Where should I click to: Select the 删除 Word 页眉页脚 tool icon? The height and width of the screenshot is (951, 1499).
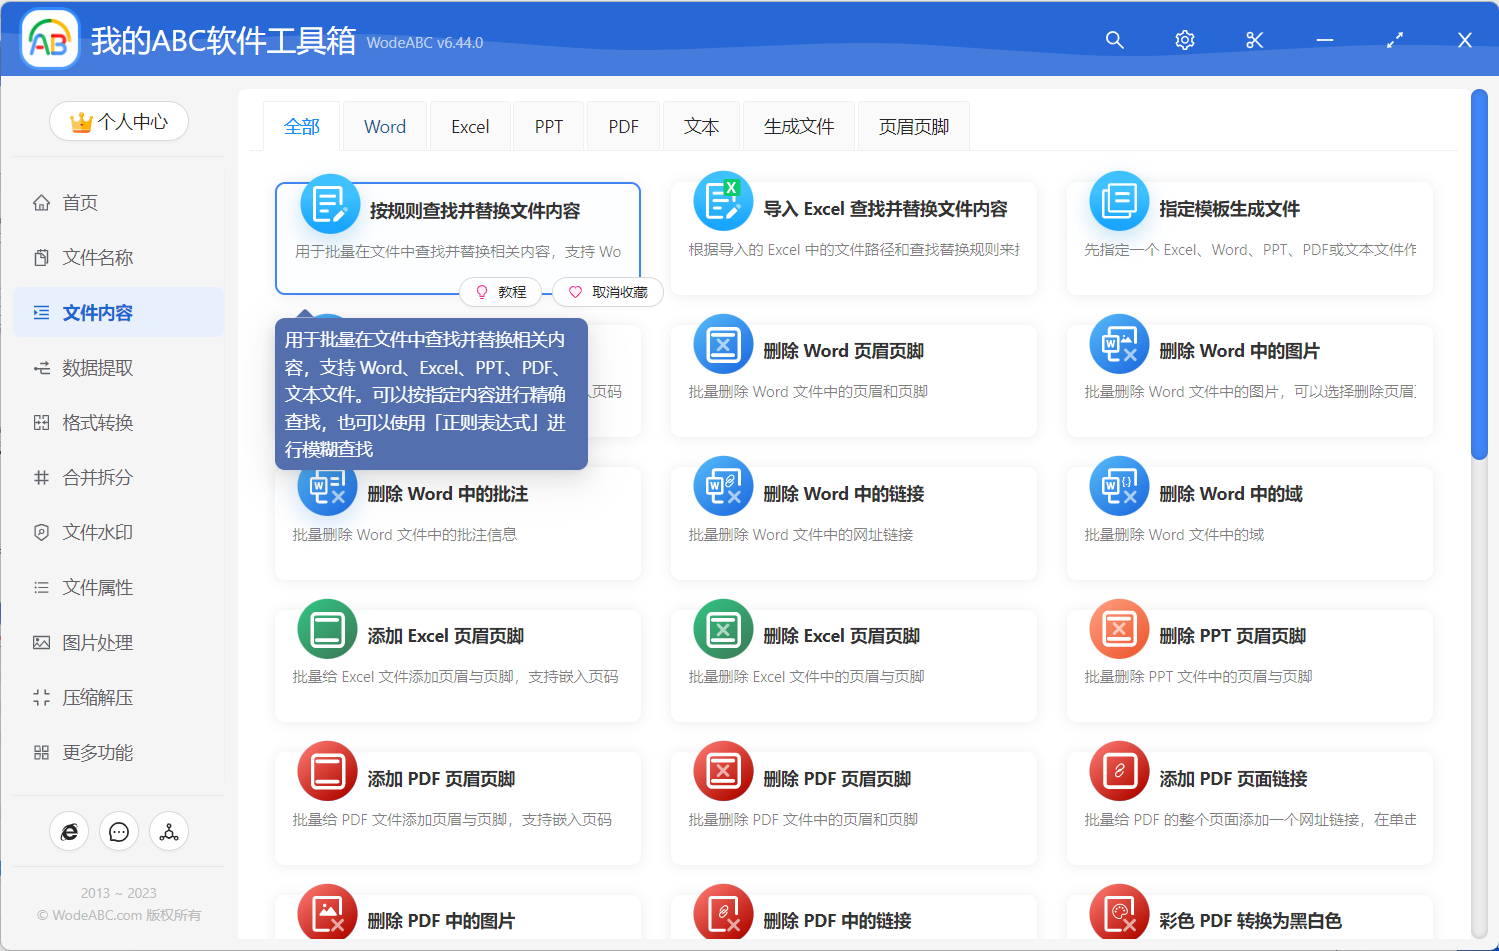[x=723, y=344]
